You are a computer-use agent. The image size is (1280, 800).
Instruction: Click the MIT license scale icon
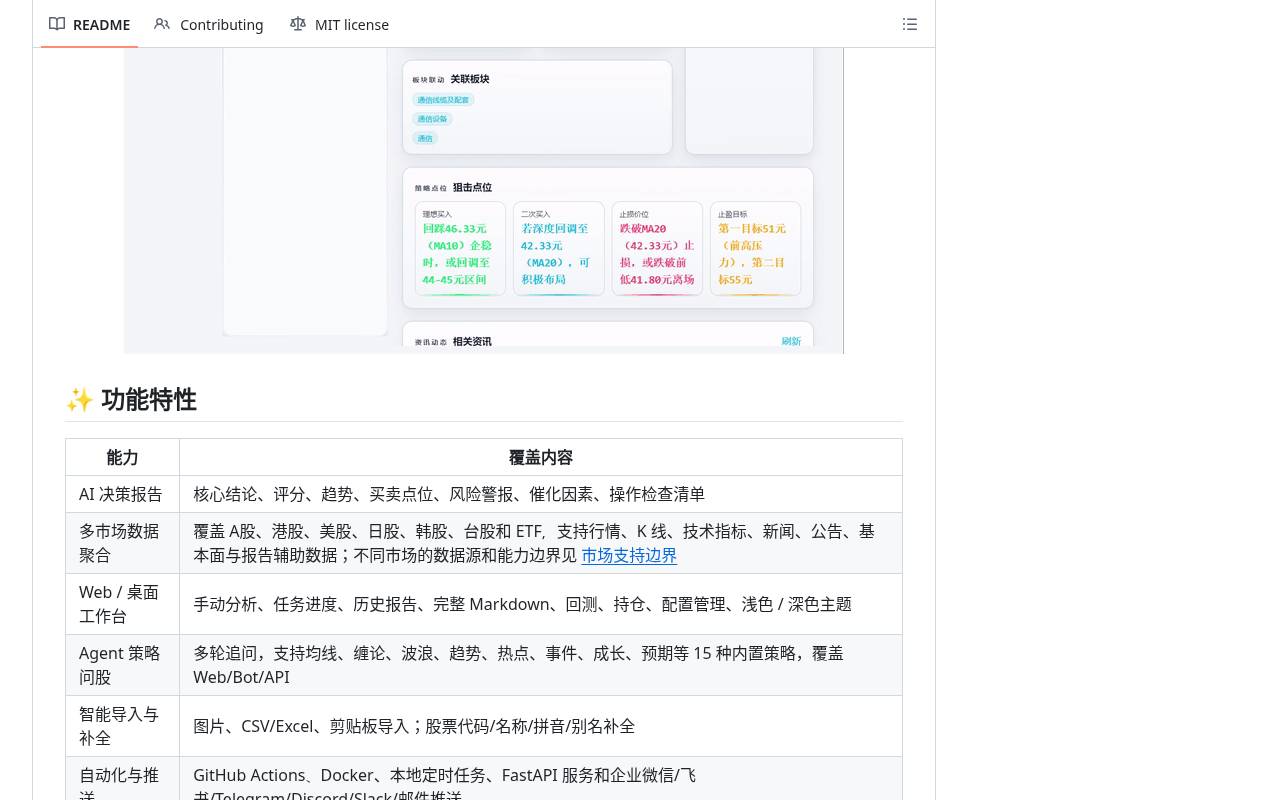[297, 24]
